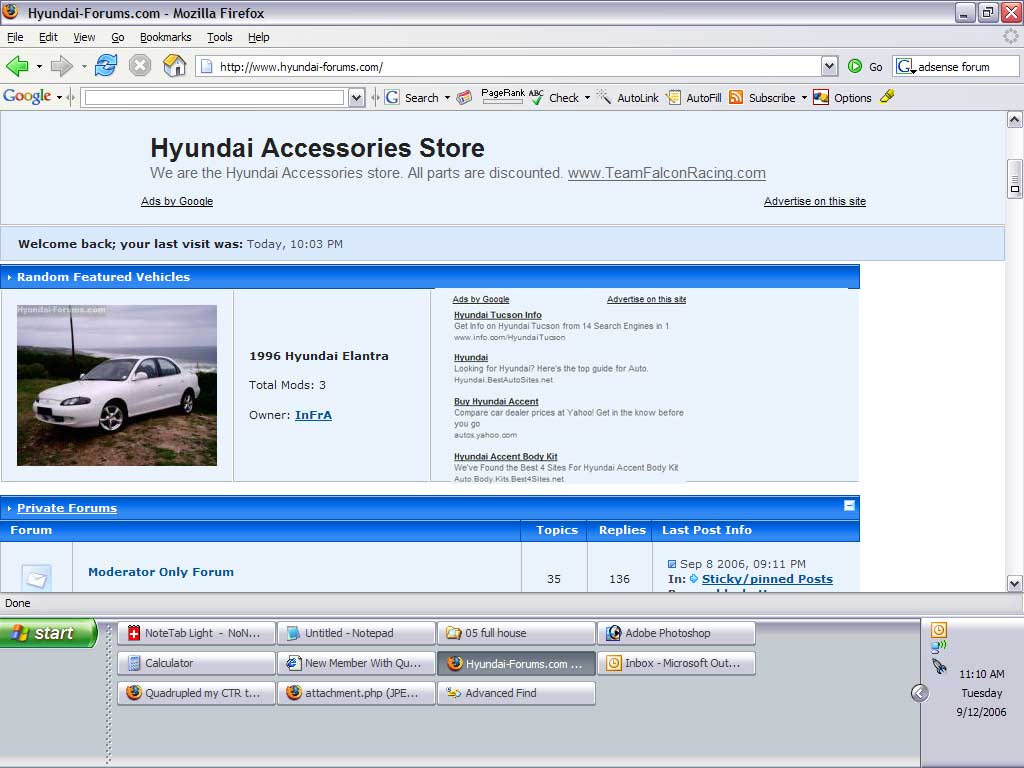Click the InFrA owner link
Viewport: 1024px width, 768px height.
[313, 415]
